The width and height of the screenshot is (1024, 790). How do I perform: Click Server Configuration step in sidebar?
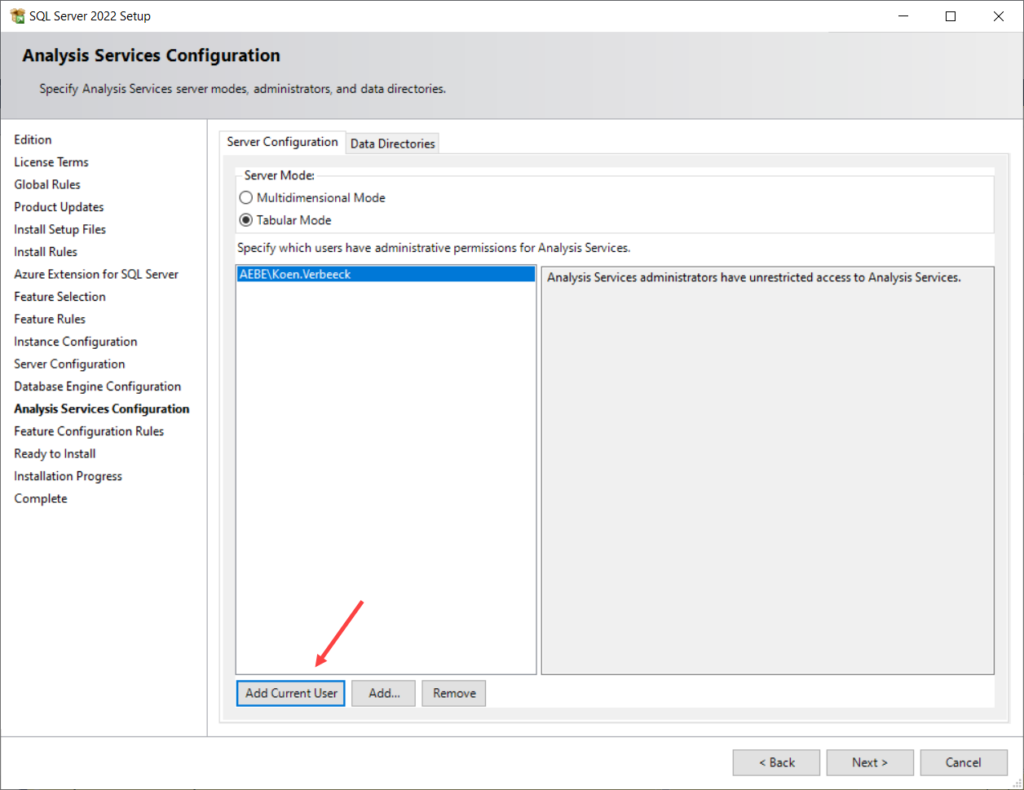pos(69,364)
